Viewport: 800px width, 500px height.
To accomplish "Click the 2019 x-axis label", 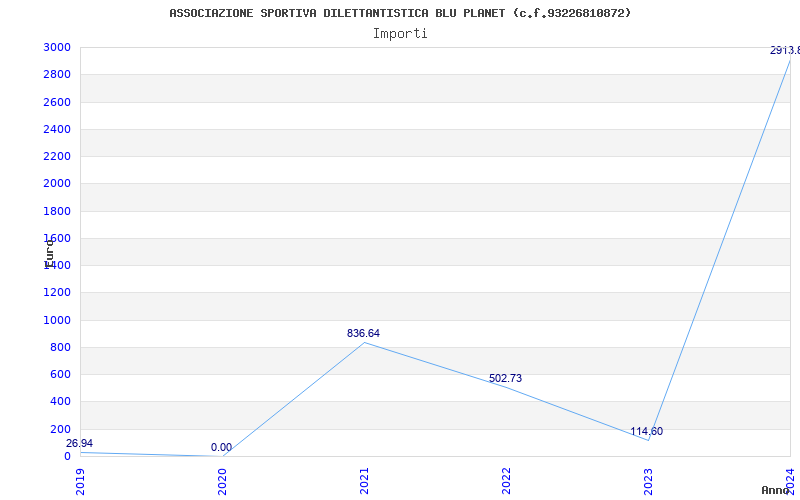I will coord(80,482).
